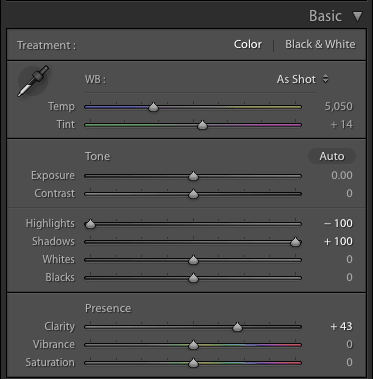Click the Saturation label
This screenshot has width=373, height=379.
50,362
